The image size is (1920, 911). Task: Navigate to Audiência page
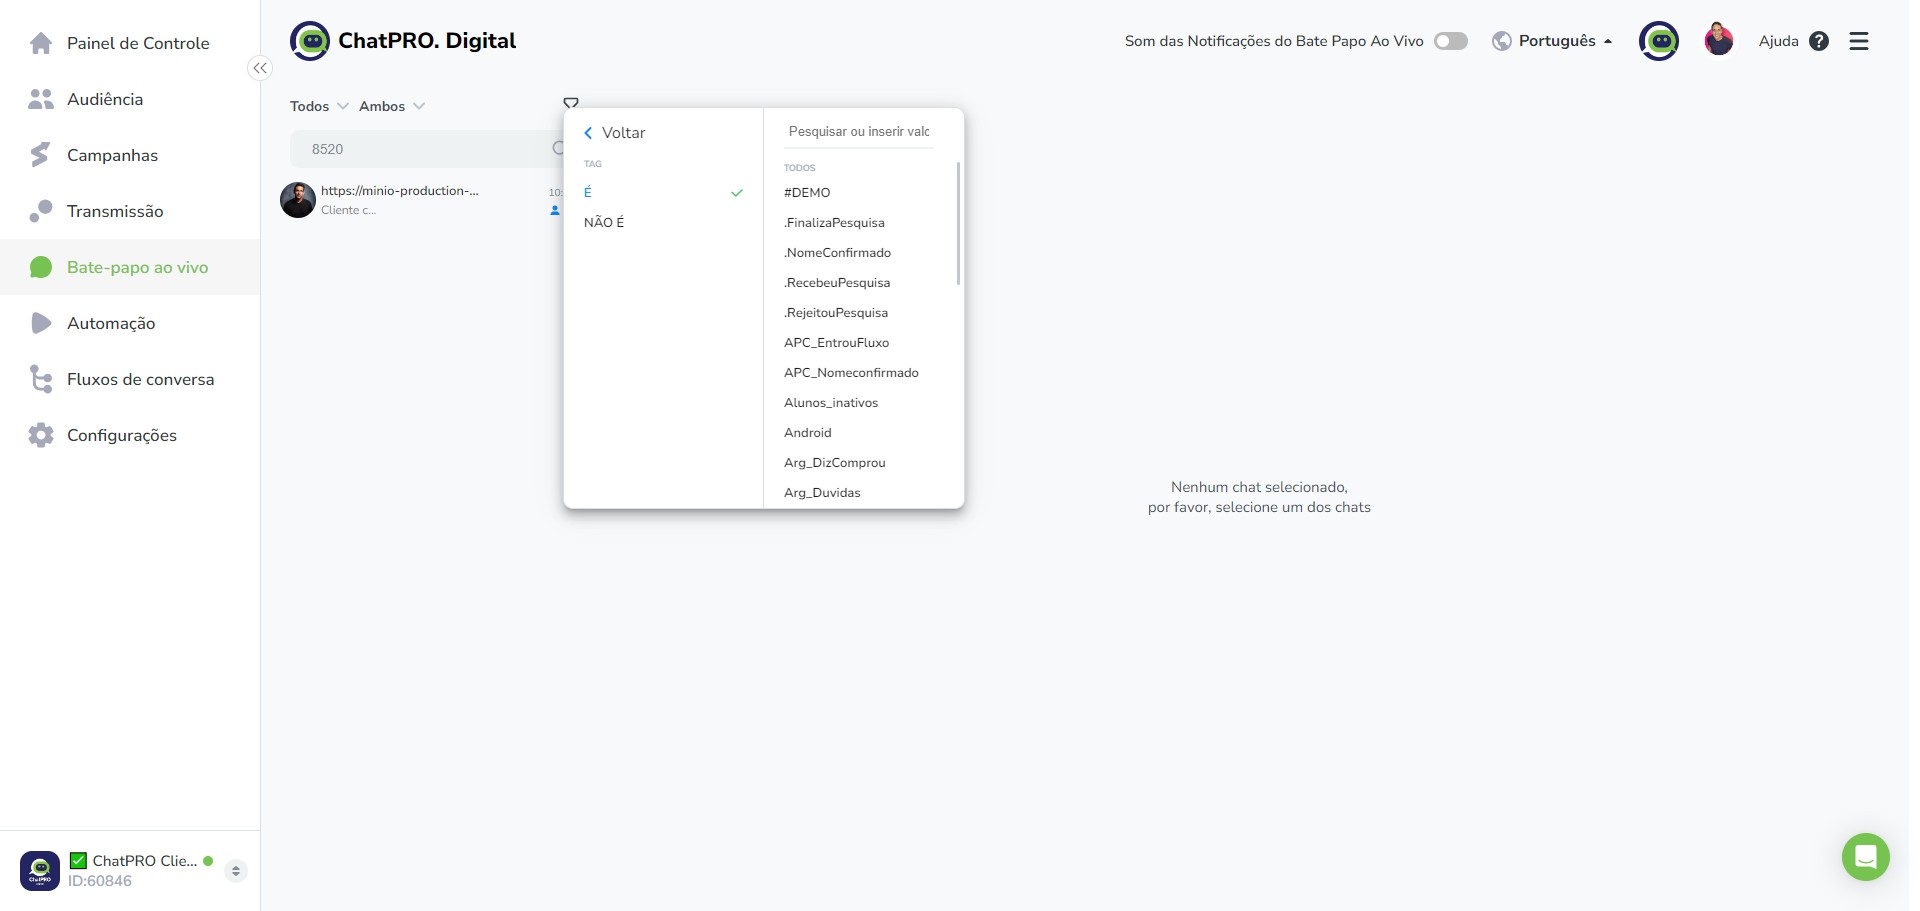105,99
